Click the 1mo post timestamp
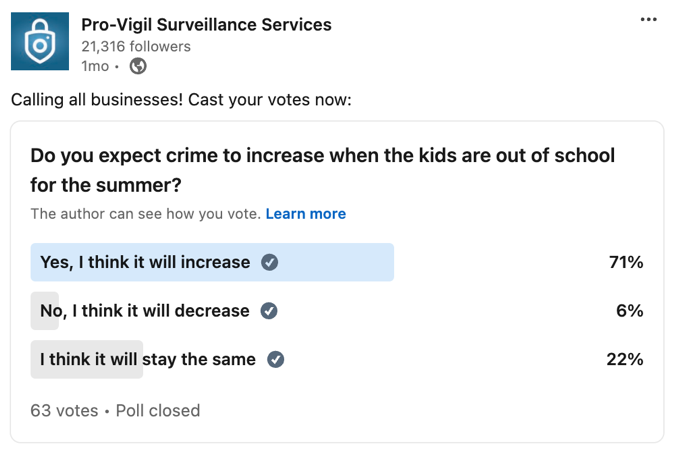The image size is (679, 451). (x=95, y=66)
